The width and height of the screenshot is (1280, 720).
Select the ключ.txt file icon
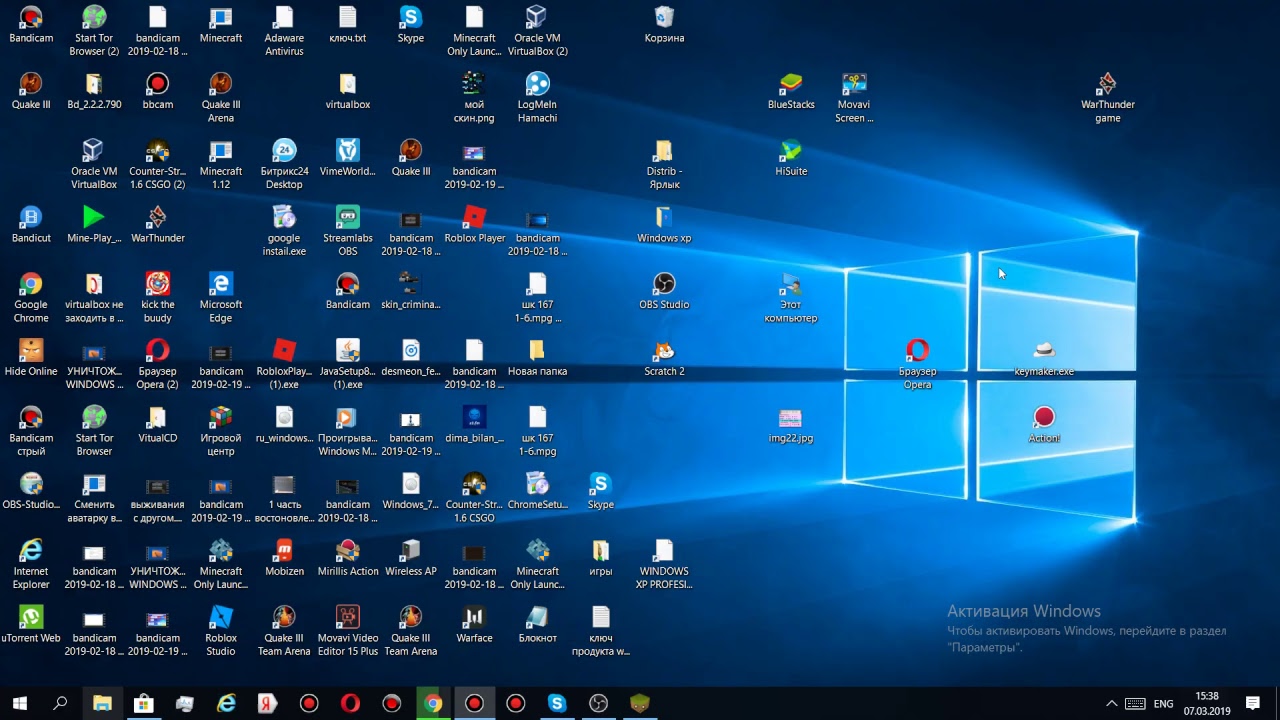click(347, 25)
